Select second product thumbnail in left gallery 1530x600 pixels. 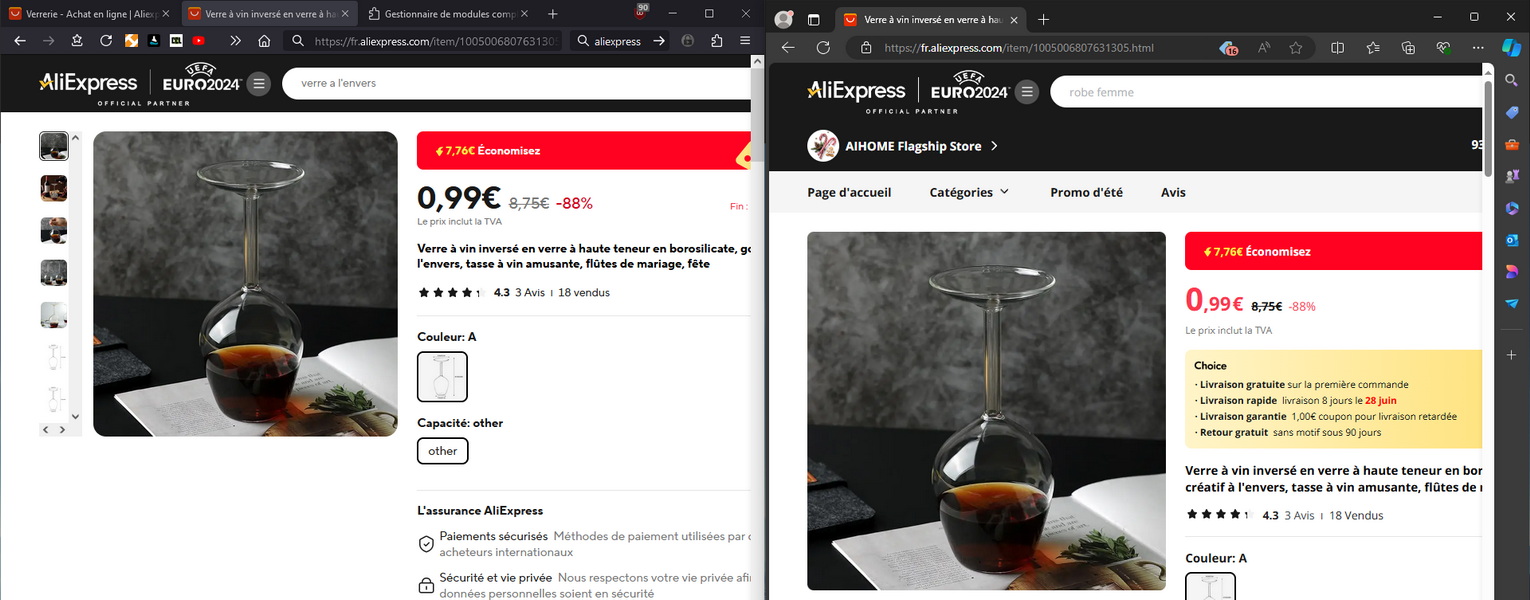click(54, 188)
